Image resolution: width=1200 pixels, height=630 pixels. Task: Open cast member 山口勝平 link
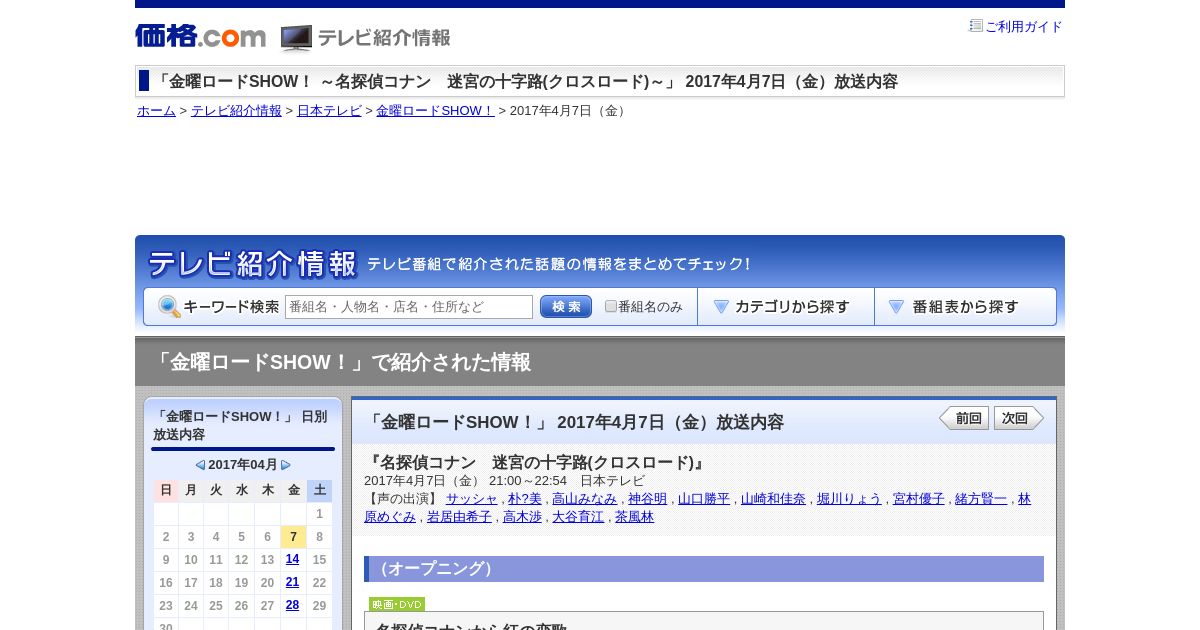coord(704,499)
